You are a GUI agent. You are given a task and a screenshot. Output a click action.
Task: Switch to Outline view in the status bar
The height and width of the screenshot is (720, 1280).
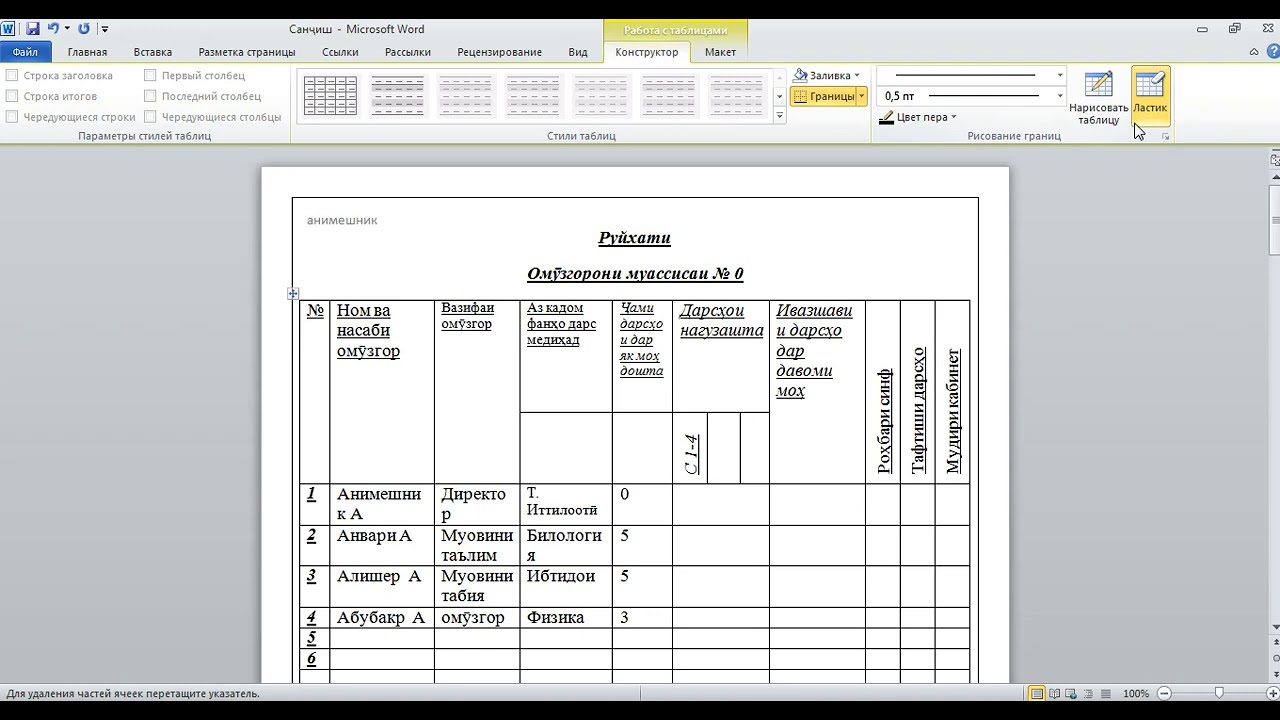pos(1088,693)
